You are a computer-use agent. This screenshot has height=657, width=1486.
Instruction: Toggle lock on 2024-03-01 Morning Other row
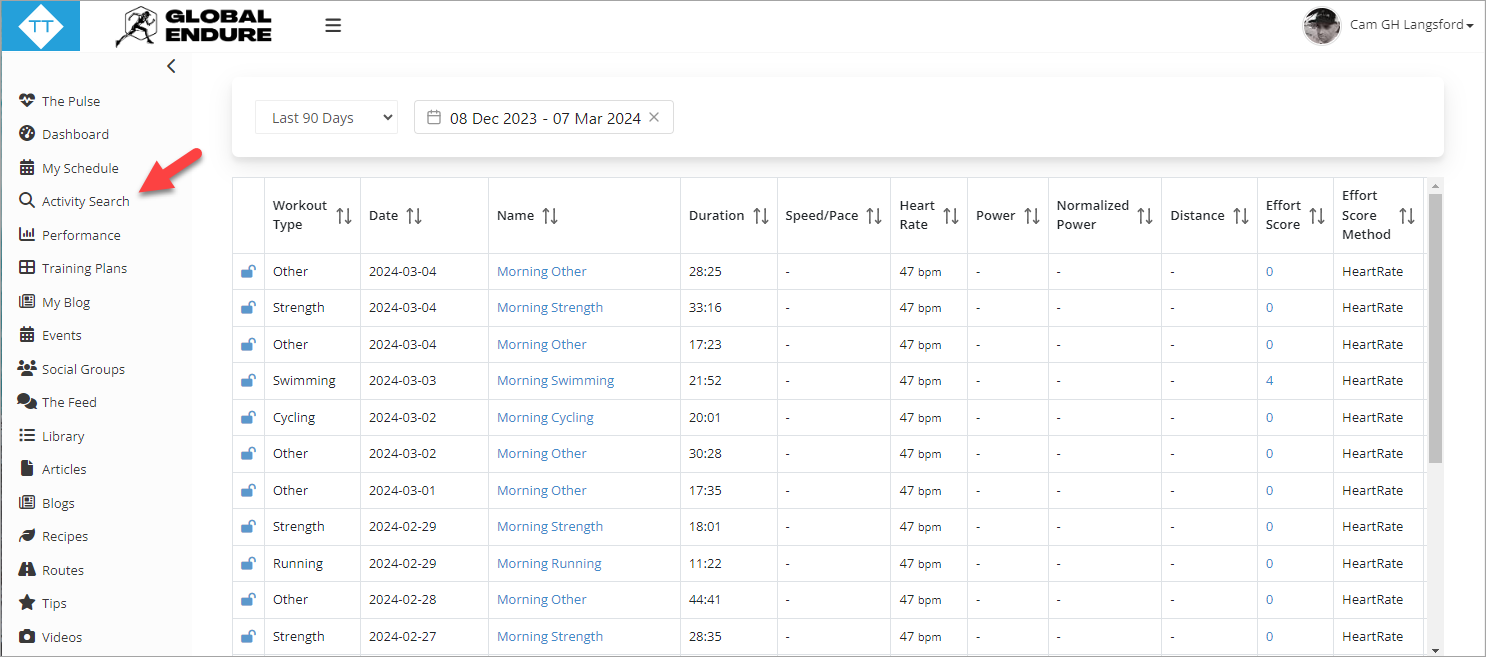click(x=247, y=490)
